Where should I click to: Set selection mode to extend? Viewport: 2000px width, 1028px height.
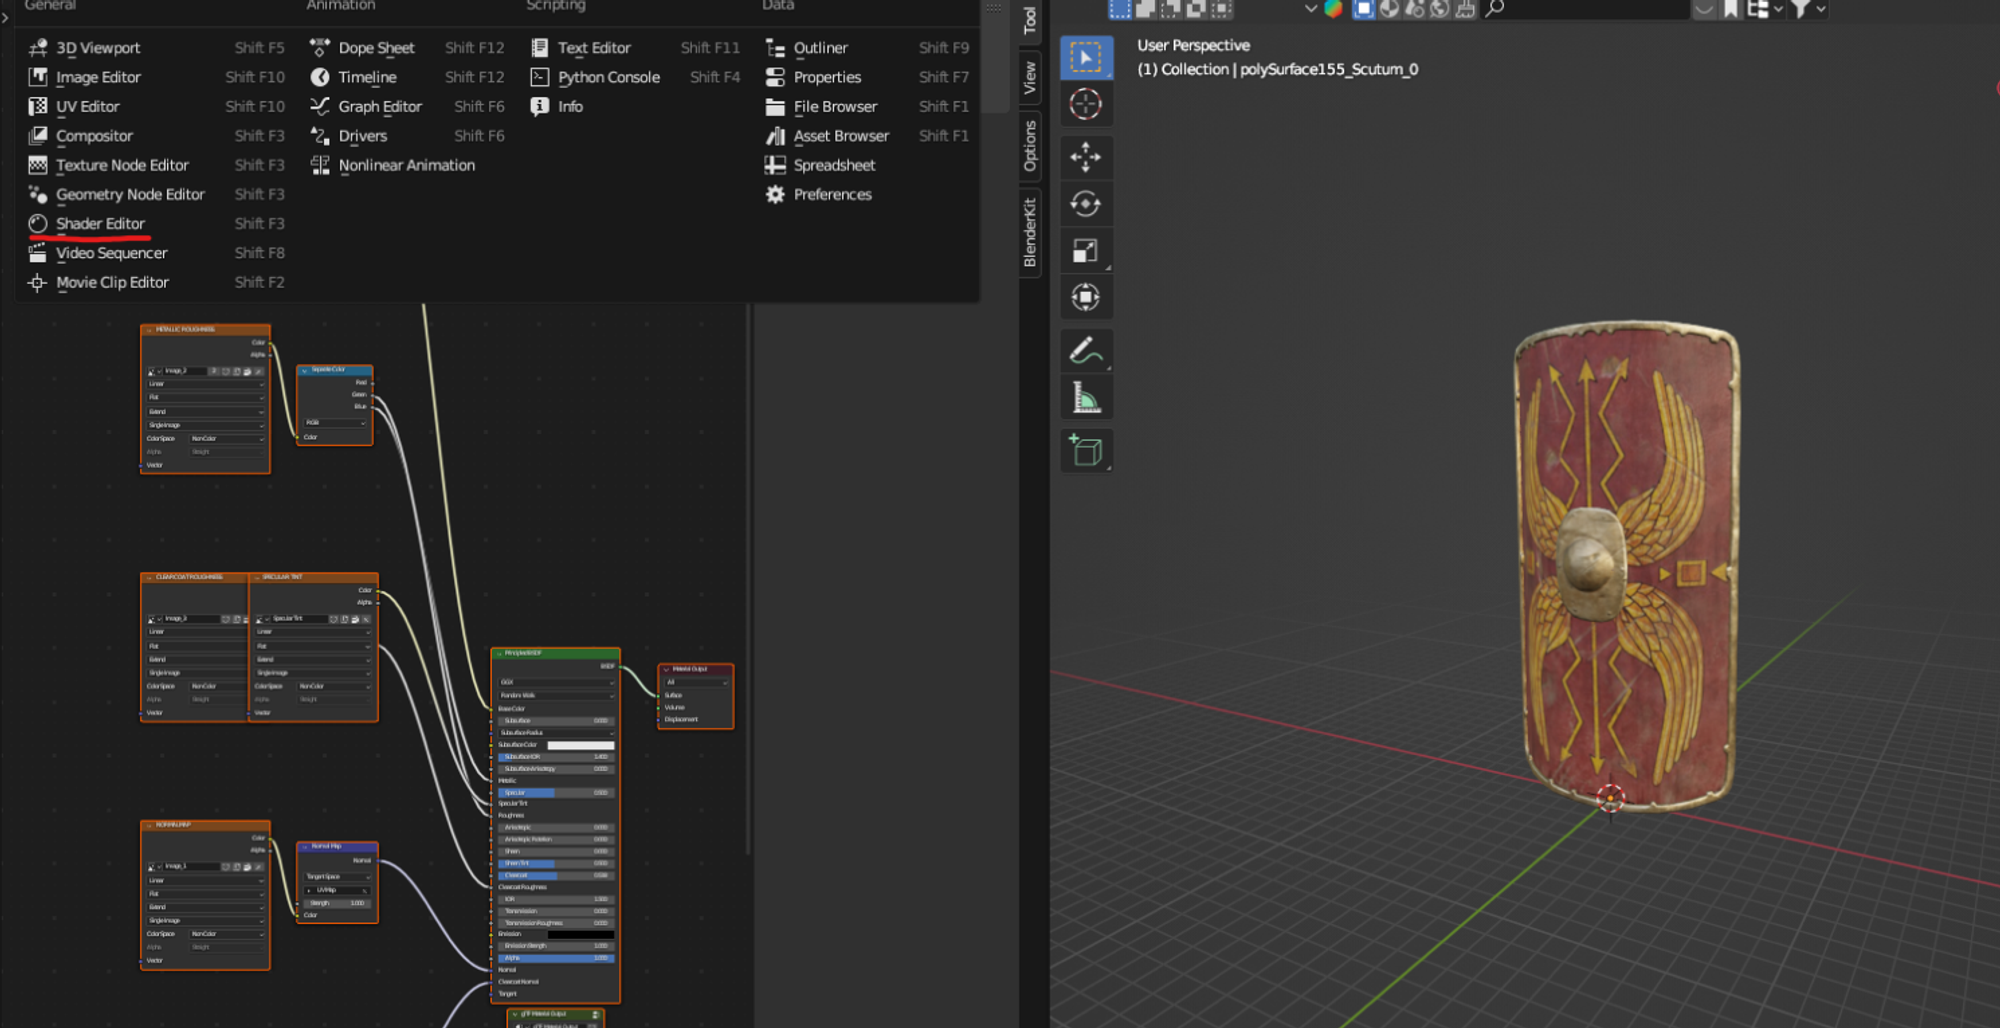point(1146,9)
